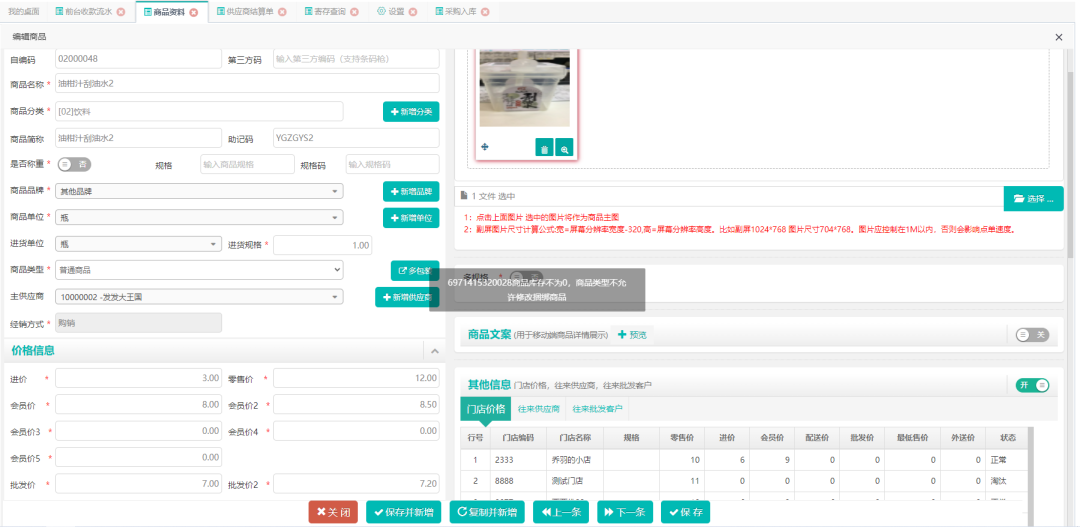
Task: Click the move handle icon below the image
Action: [x=485, y=148]
